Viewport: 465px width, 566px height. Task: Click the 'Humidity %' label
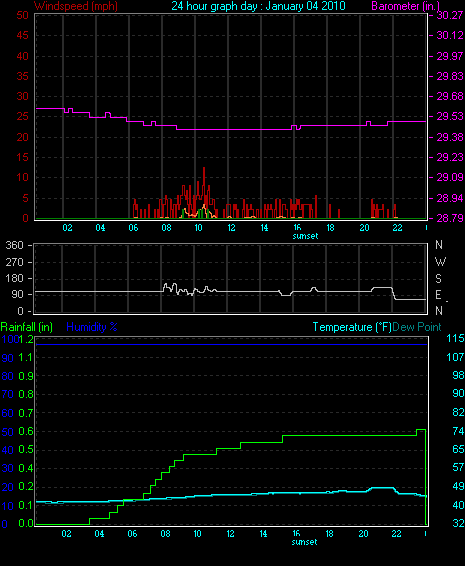[92, 327]
